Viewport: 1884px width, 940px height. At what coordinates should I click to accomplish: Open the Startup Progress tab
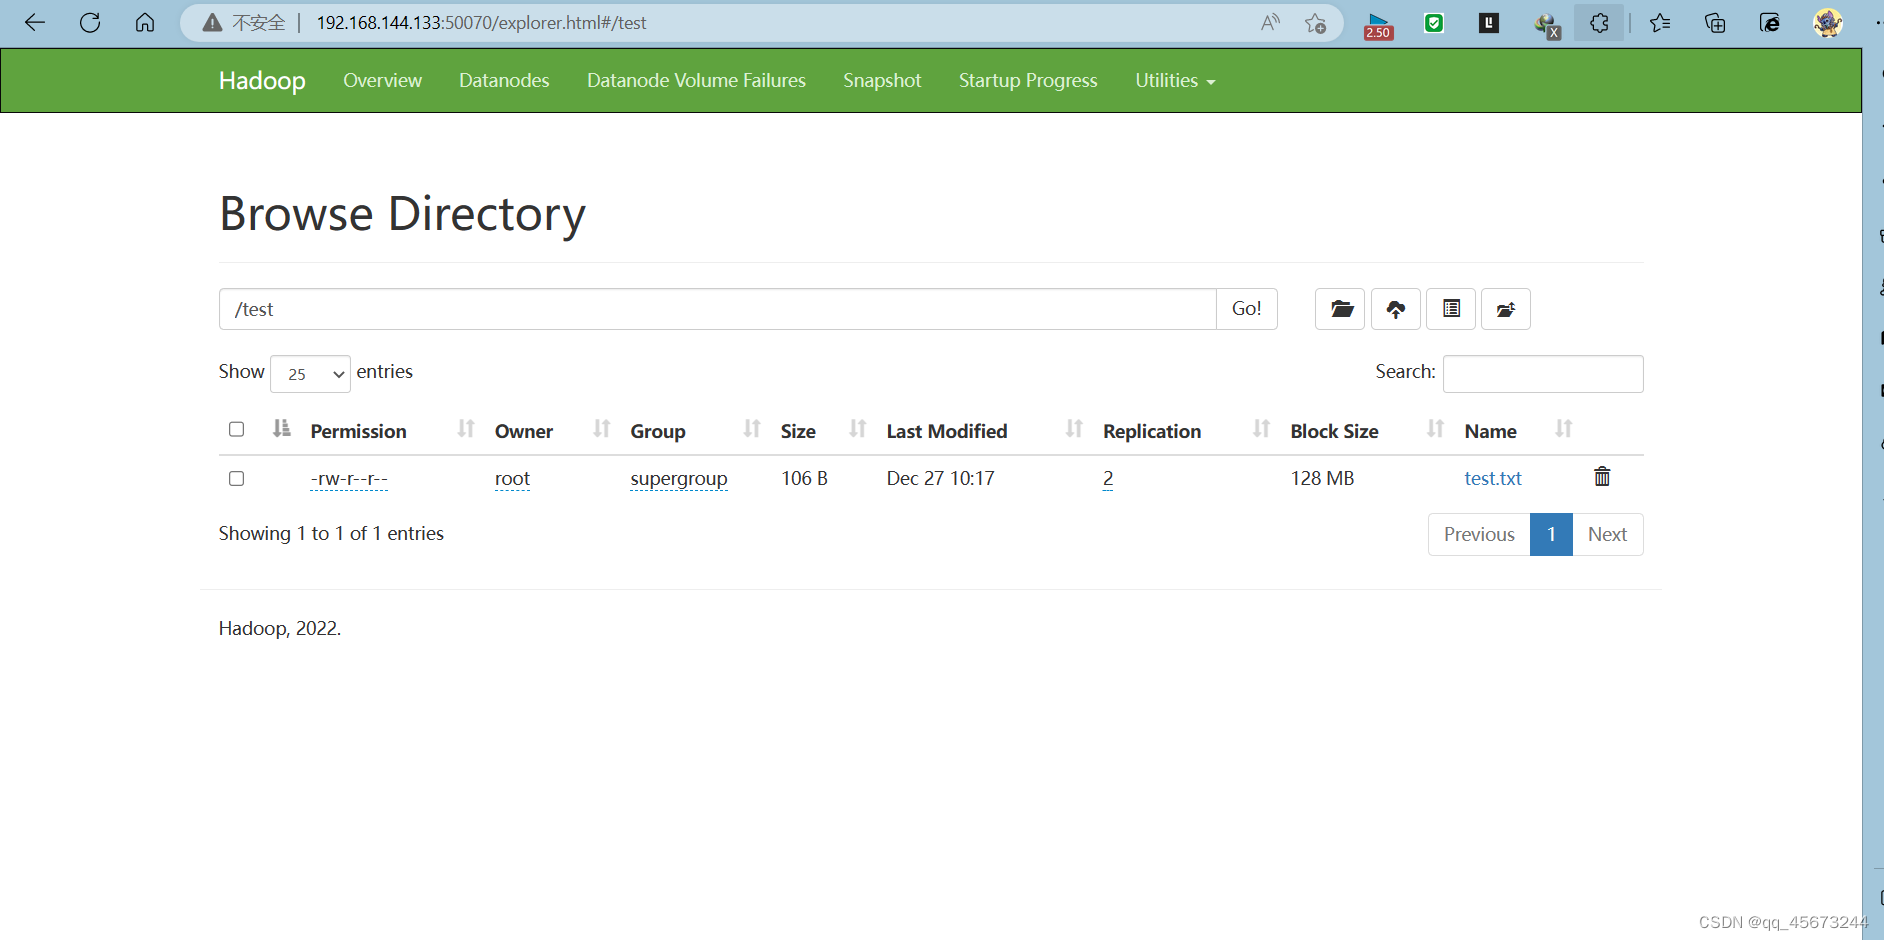click(1028, 80)
